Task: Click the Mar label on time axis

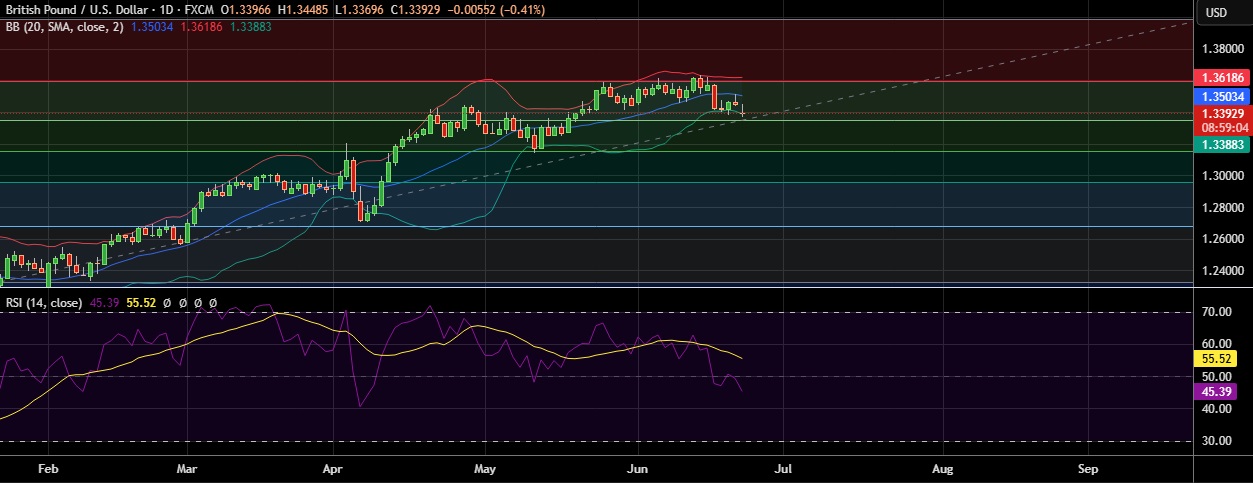Action: tap(187, 468)
